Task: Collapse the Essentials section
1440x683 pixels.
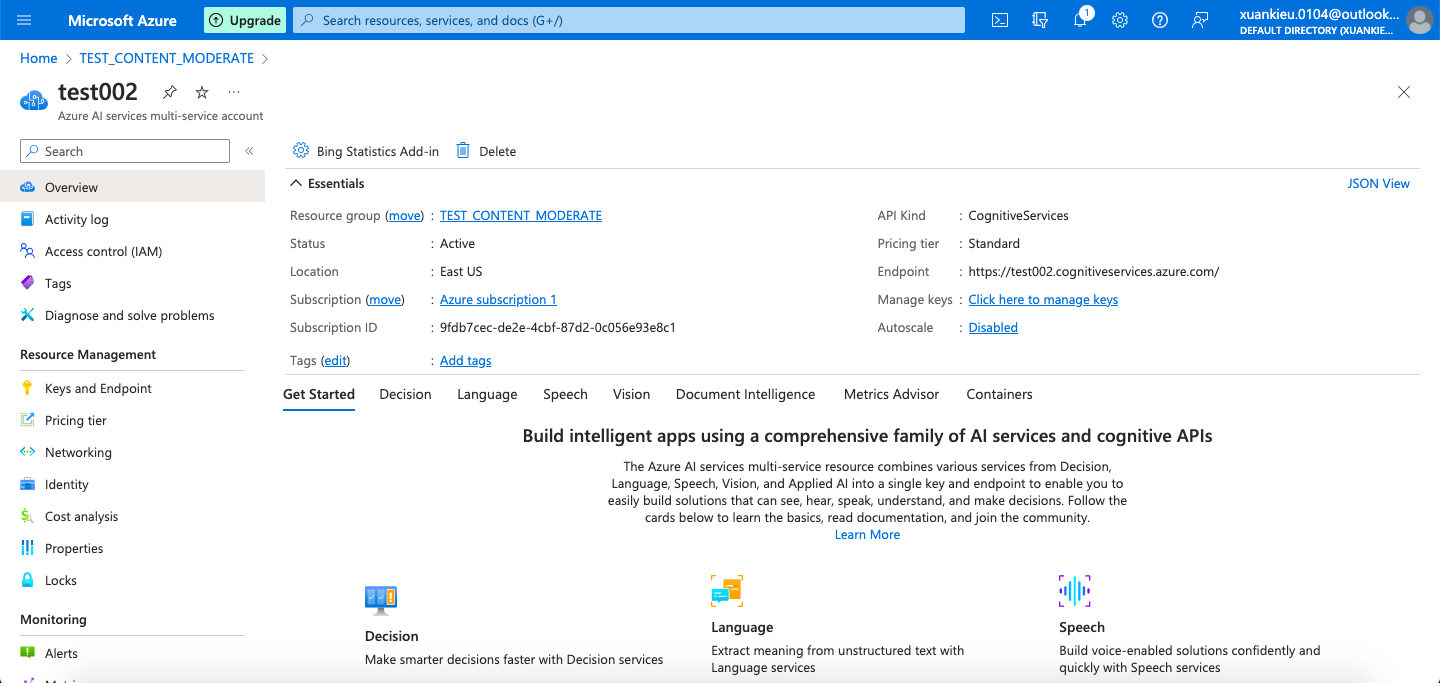Action: click(x=295, y=183)
